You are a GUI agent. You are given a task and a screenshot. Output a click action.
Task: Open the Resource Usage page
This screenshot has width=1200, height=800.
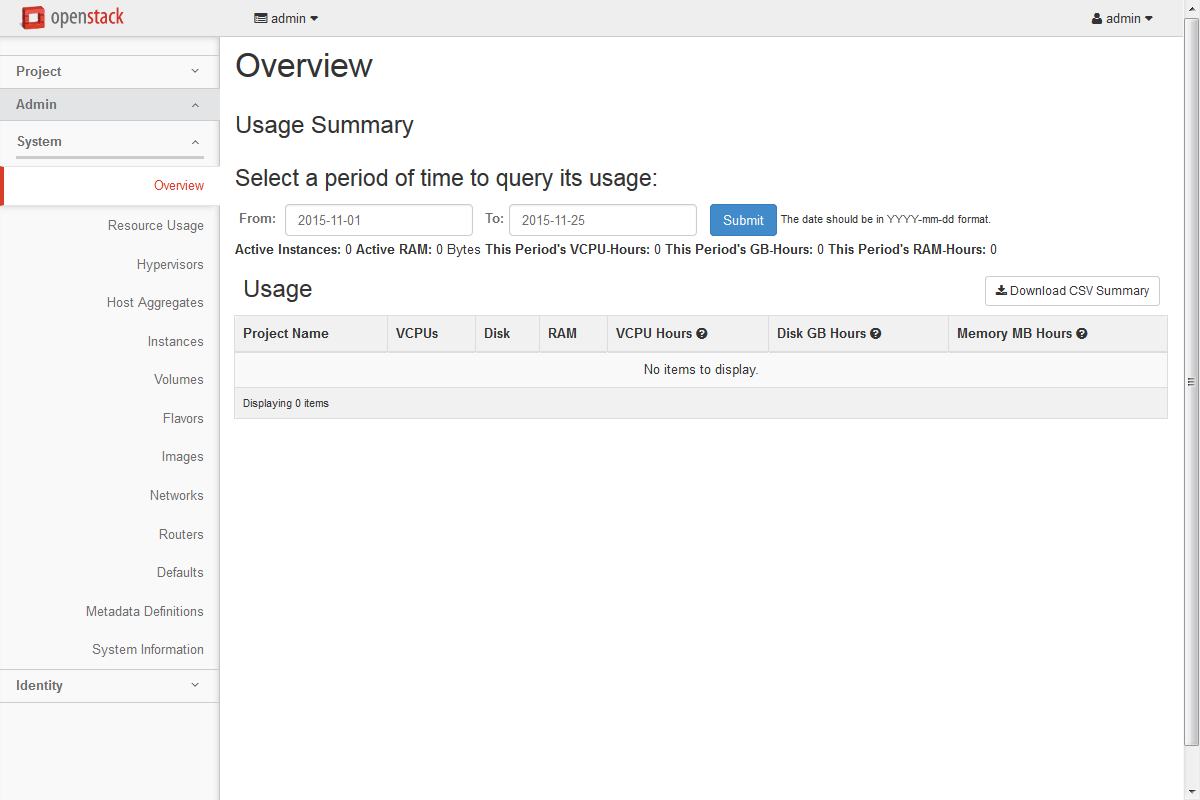[156, 226]
